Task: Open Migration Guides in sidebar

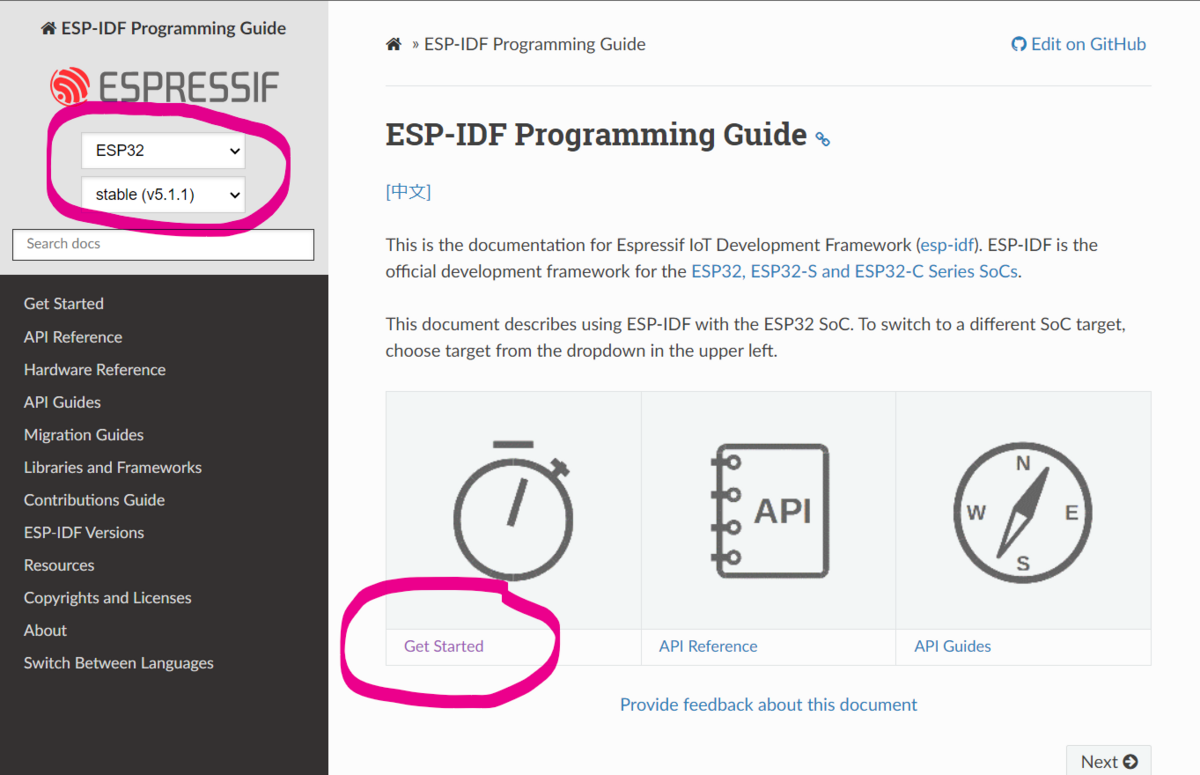Action: [84, 435]
